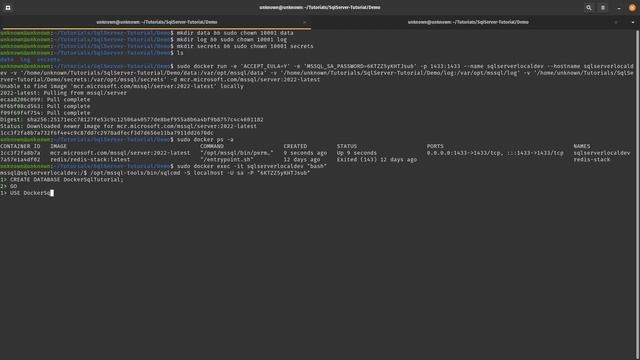Click the 'ecaa8206c099: Pull complete' line

pyautogui.click(x=45, y=99)
